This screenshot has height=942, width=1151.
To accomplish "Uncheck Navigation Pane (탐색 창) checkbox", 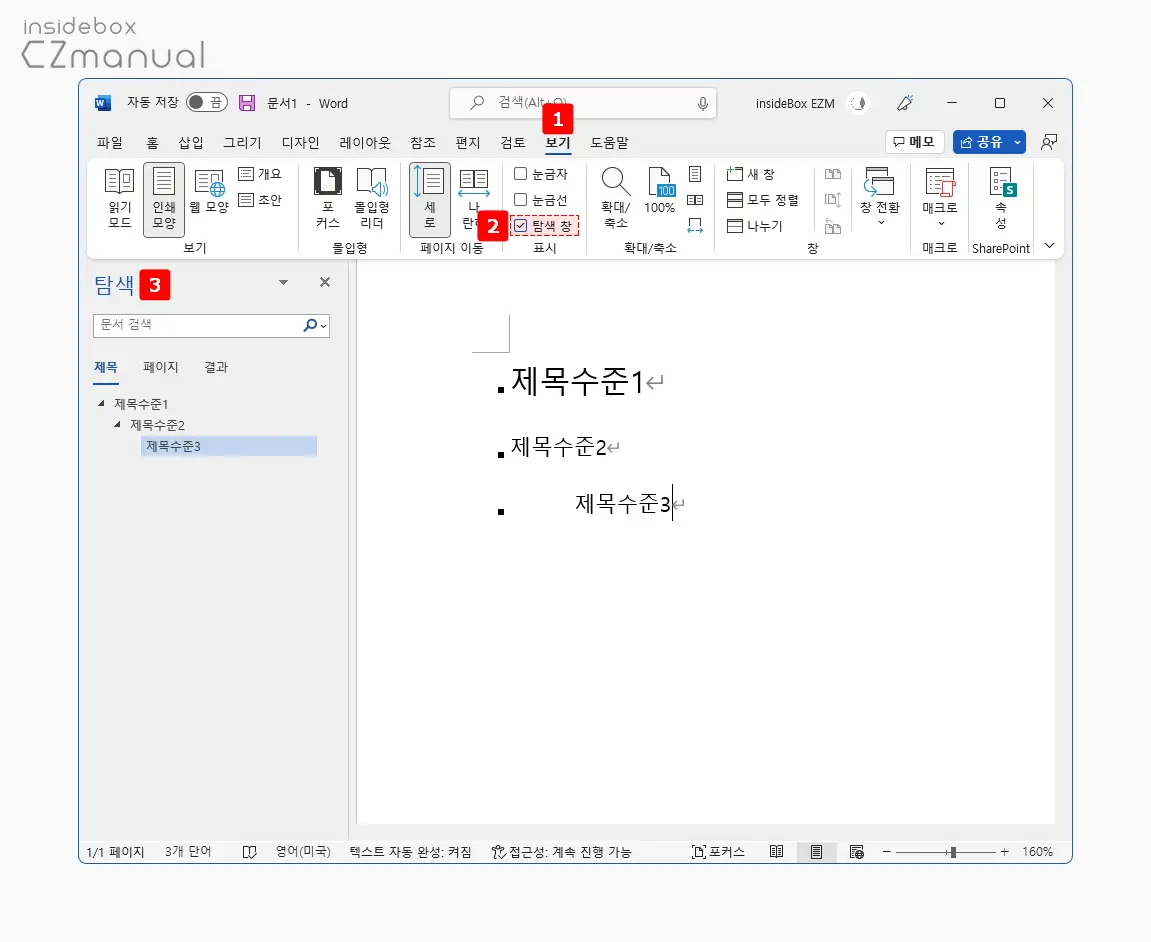I will pyautogui.click(x=520, y=225).
